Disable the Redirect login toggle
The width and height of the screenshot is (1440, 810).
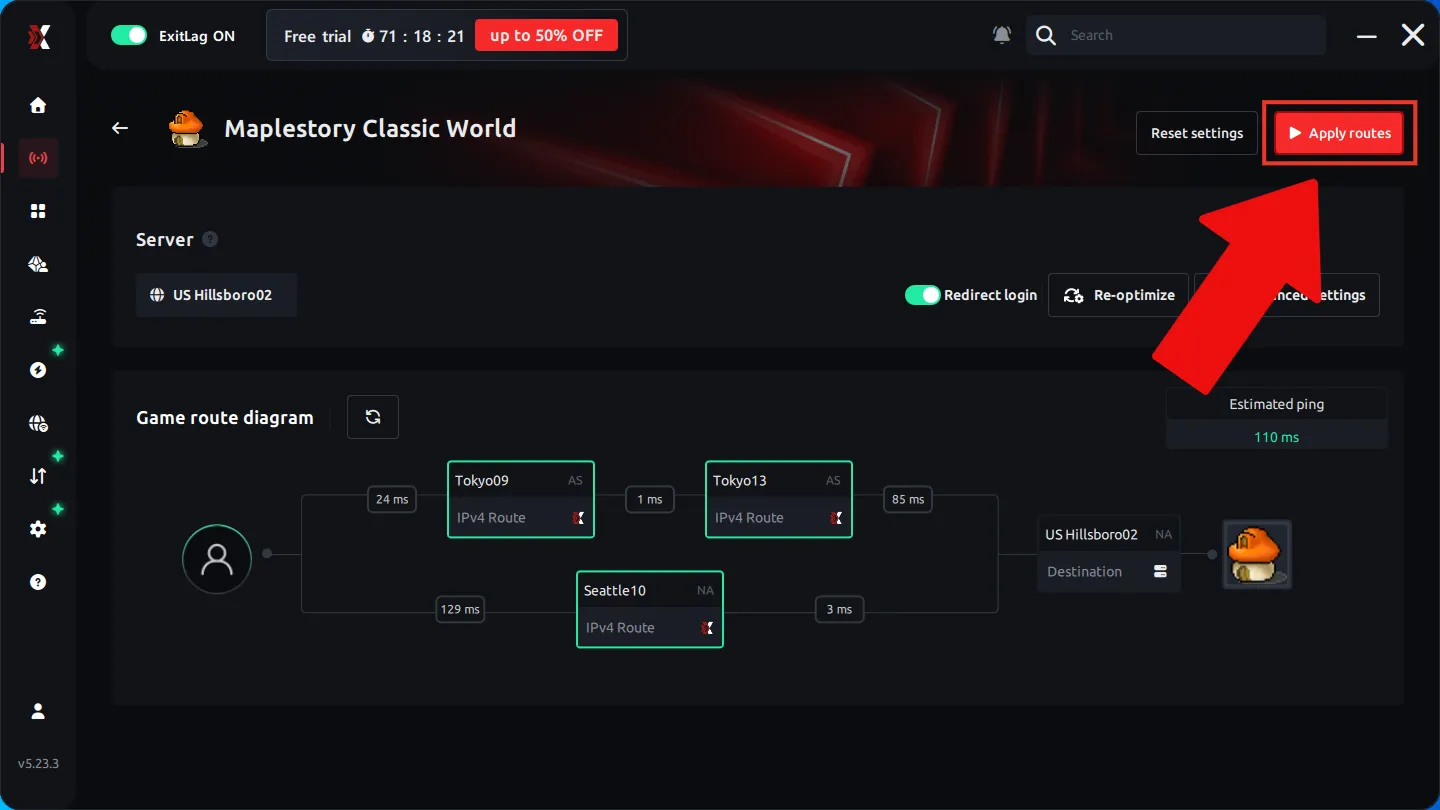(922, 295)
